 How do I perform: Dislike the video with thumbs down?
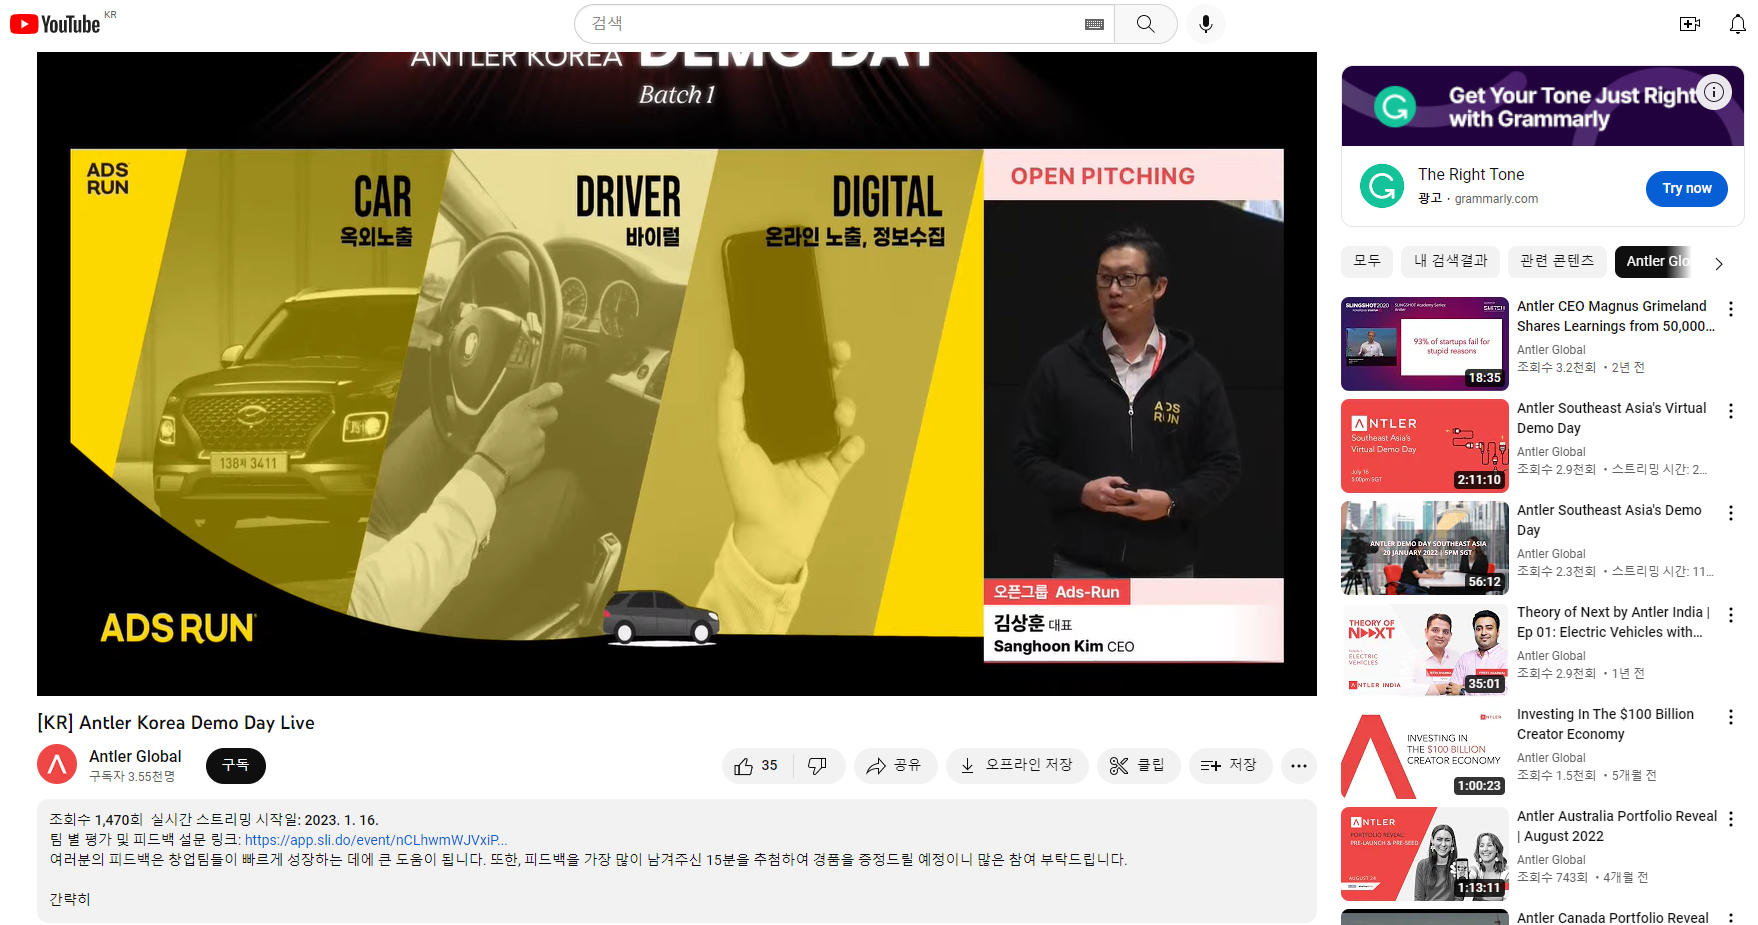[818, 766]
